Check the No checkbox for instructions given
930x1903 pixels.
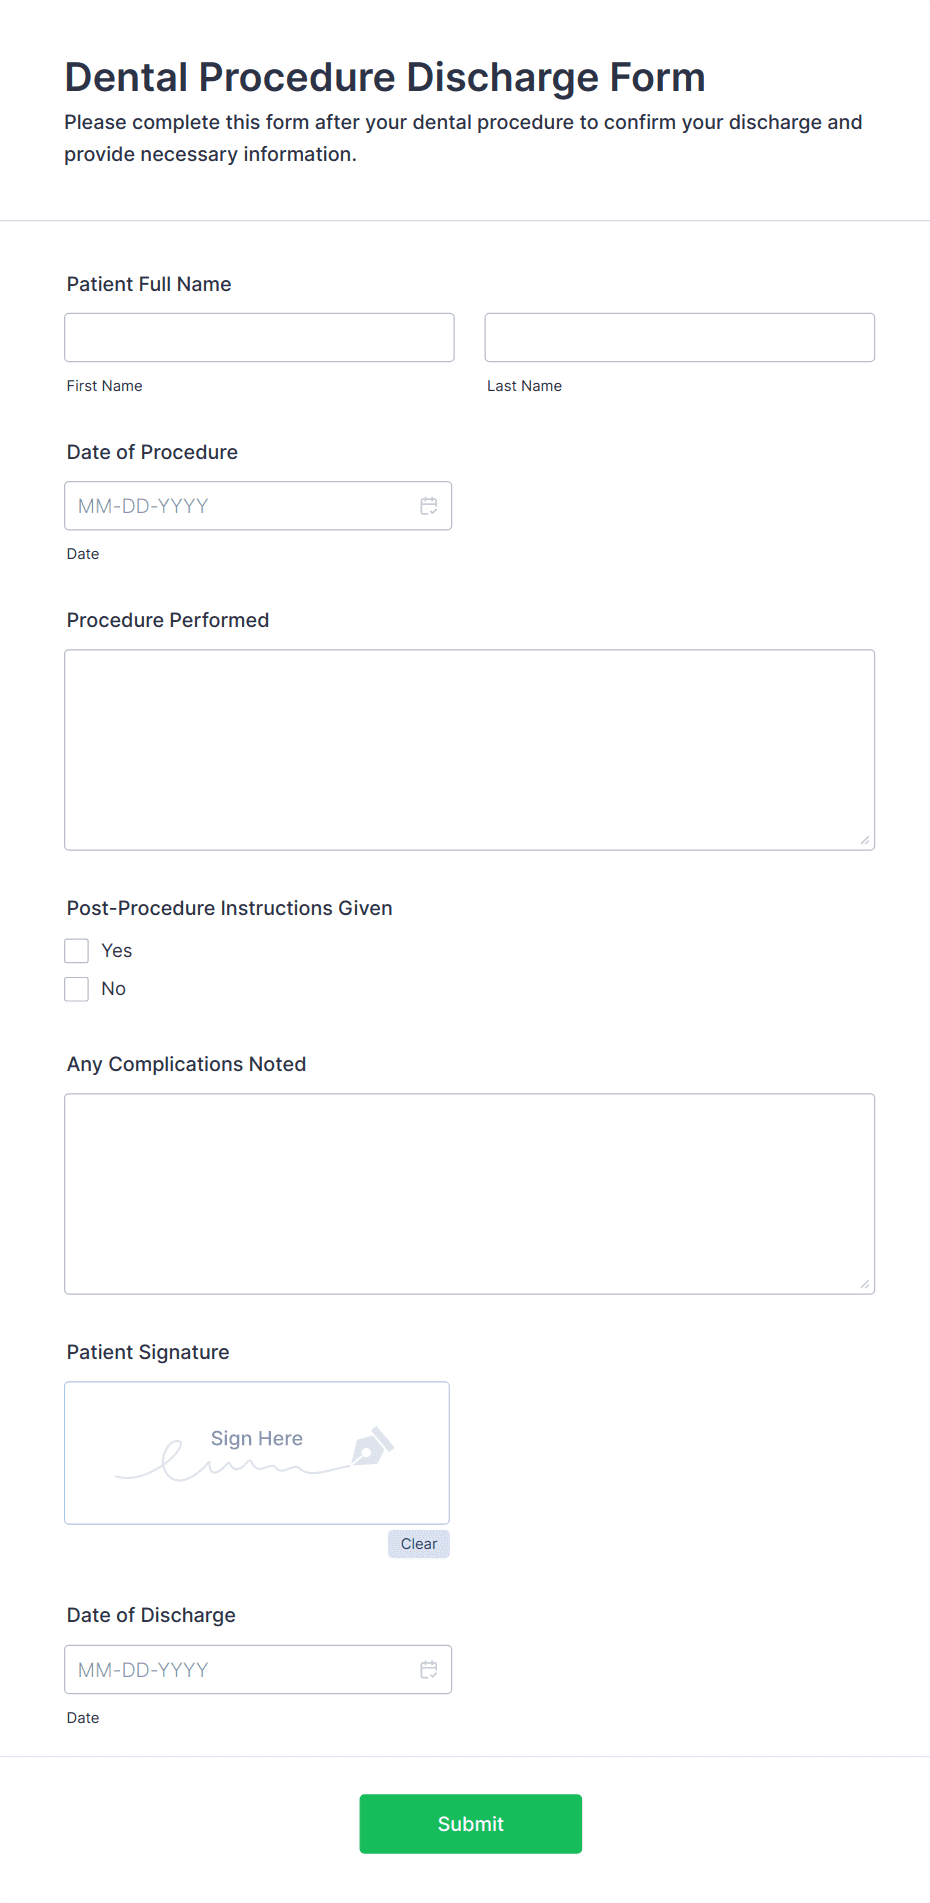pyautogui.click(x=77, y=989)
